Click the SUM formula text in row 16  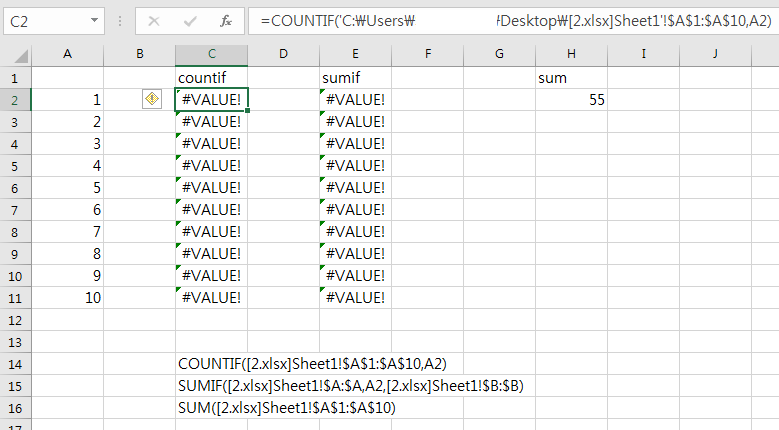coord(287,408)
